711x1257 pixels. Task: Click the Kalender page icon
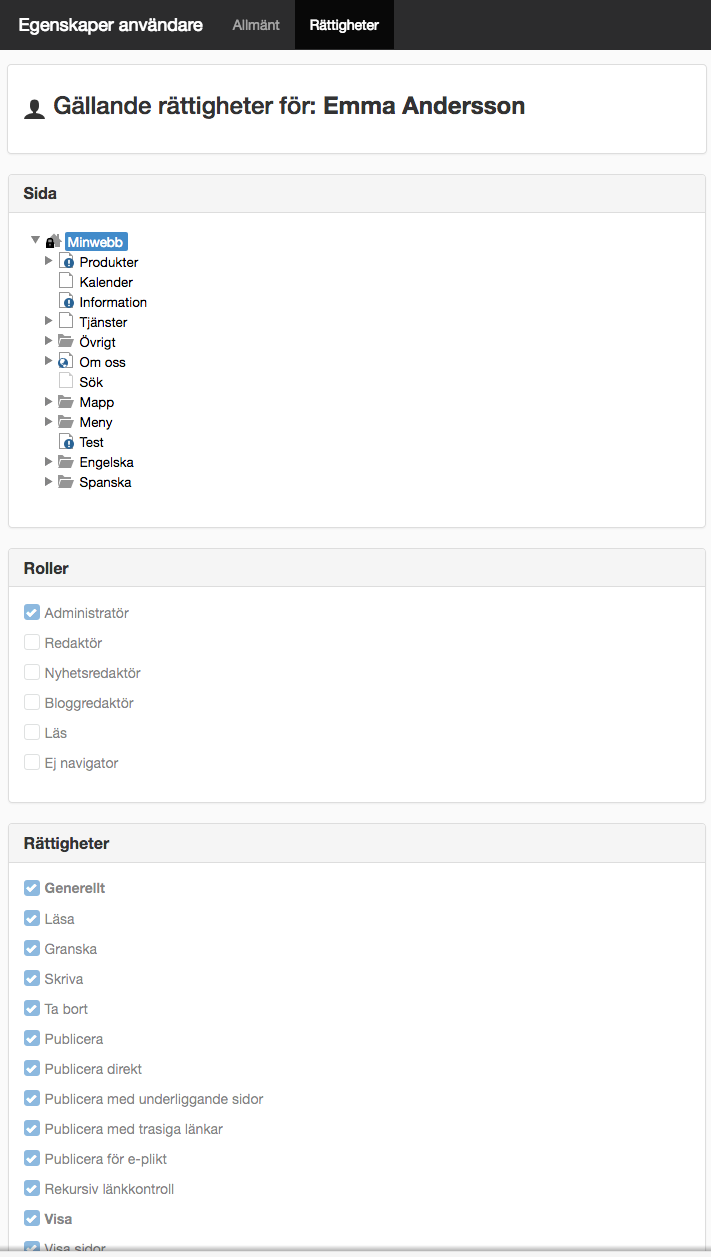click(66, 281)
